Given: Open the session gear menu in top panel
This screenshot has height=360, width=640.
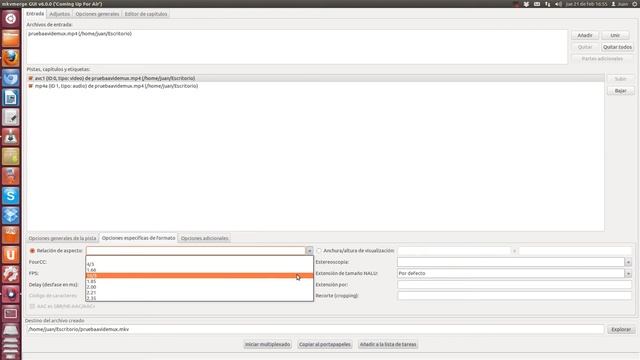Looking at the screenshot, I should click(635, 4).
